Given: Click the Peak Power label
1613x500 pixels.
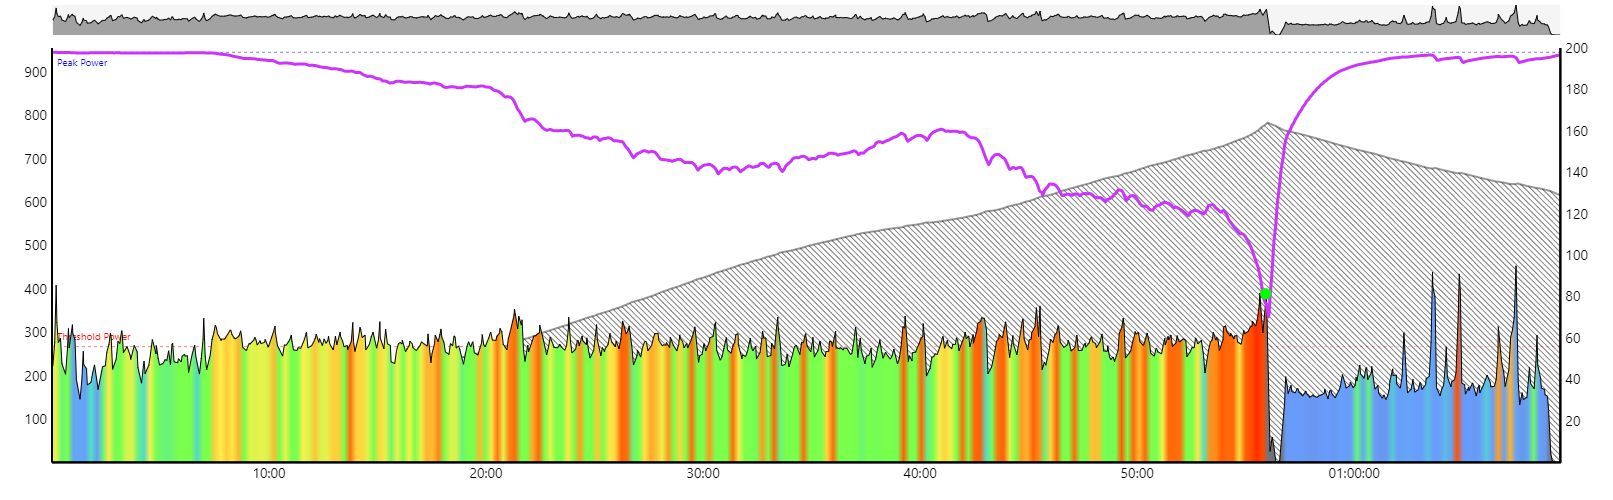Looking at the screenshot, I should click(82, 63).
